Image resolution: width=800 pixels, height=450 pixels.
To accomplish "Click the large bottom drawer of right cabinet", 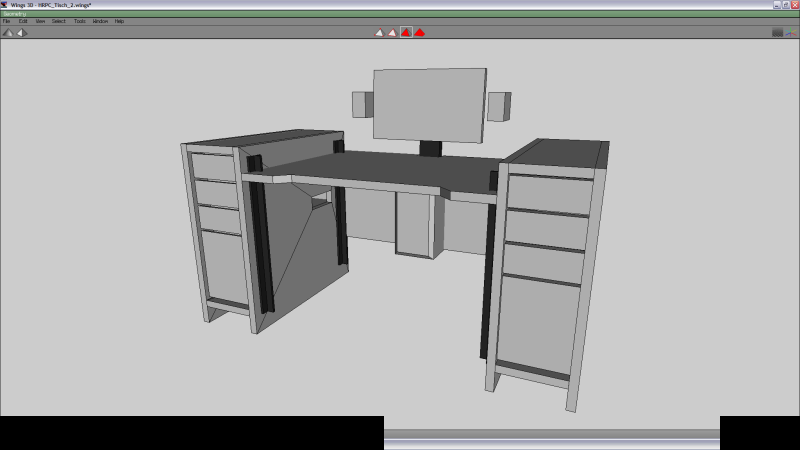I will (536, 325).
